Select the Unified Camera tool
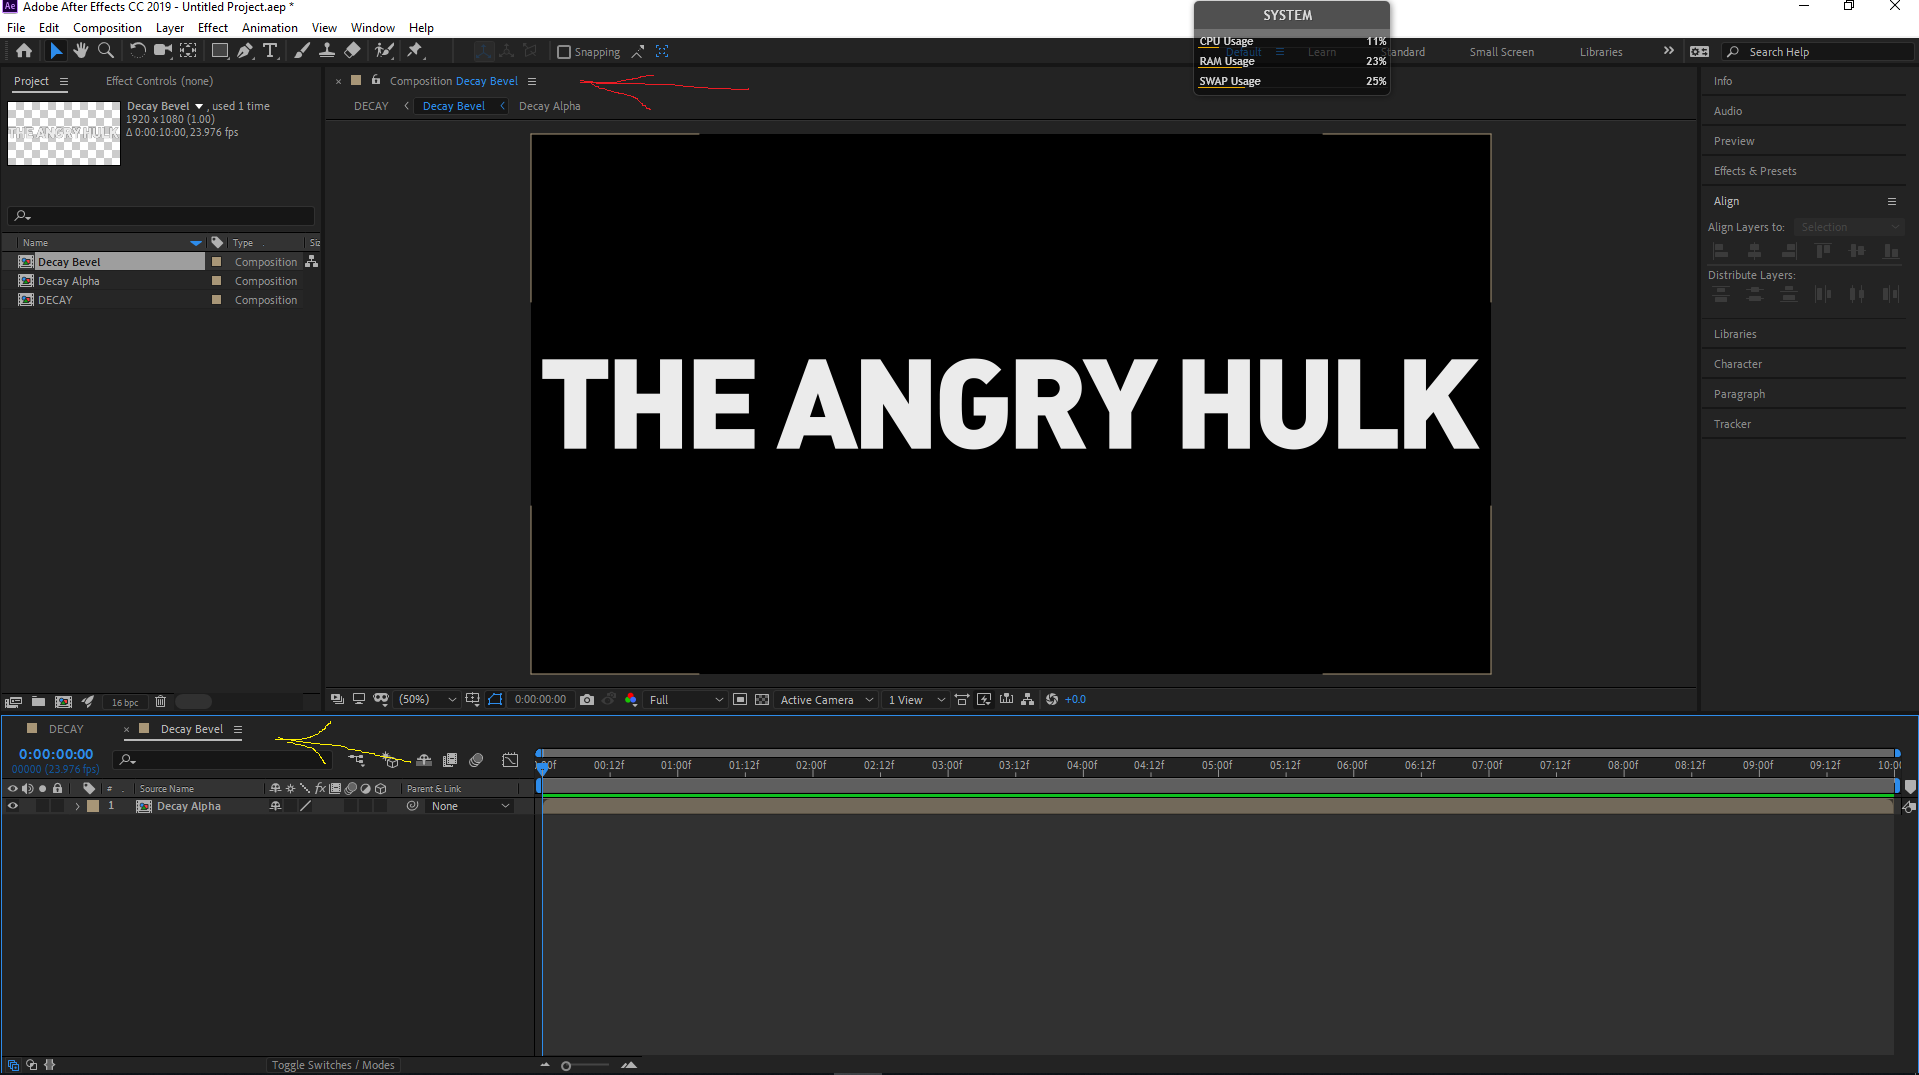 tap(163, 51)
